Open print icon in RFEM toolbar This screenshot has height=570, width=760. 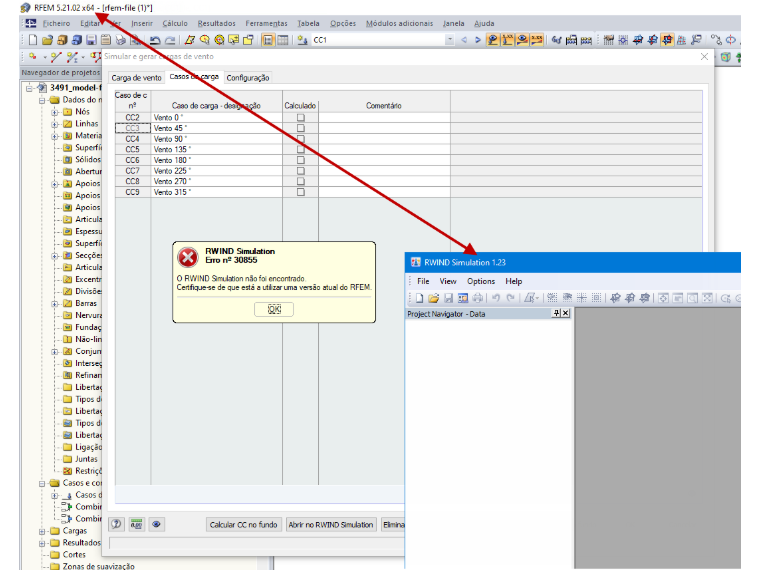(x=121, y=40)
